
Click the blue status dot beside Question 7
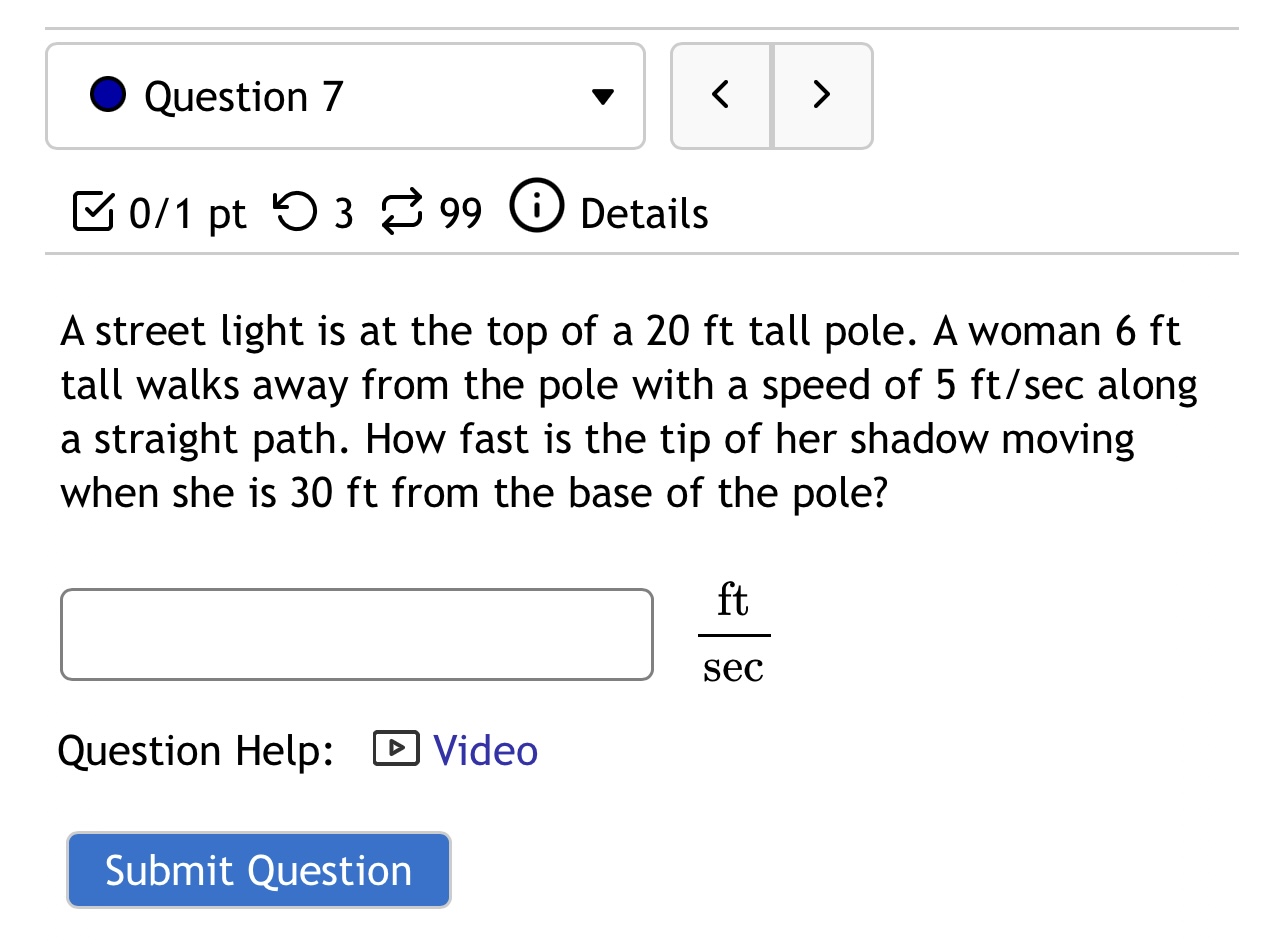pos(108,94)
